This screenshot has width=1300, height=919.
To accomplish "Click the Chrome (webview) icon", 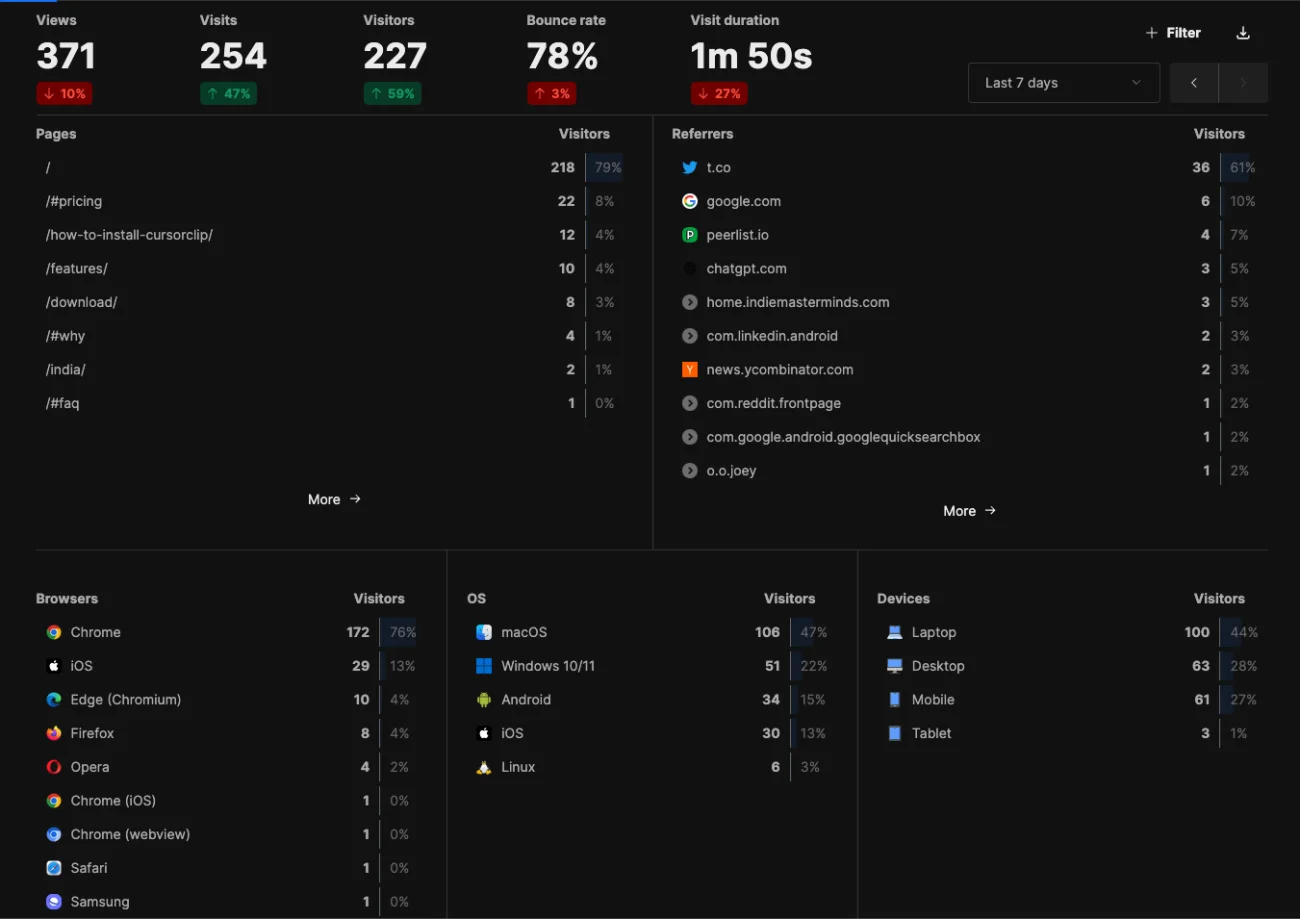I will point(54,834).
